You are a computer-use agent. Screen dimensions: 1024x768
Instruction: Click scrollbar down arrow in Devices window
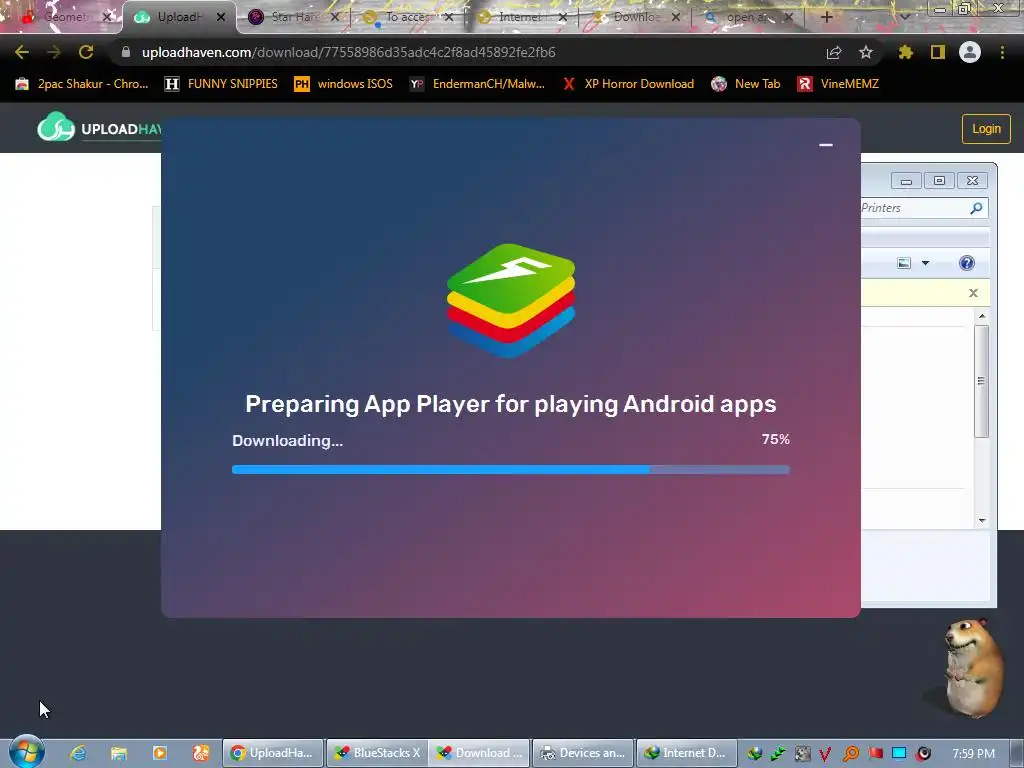[x=982, y=520]
